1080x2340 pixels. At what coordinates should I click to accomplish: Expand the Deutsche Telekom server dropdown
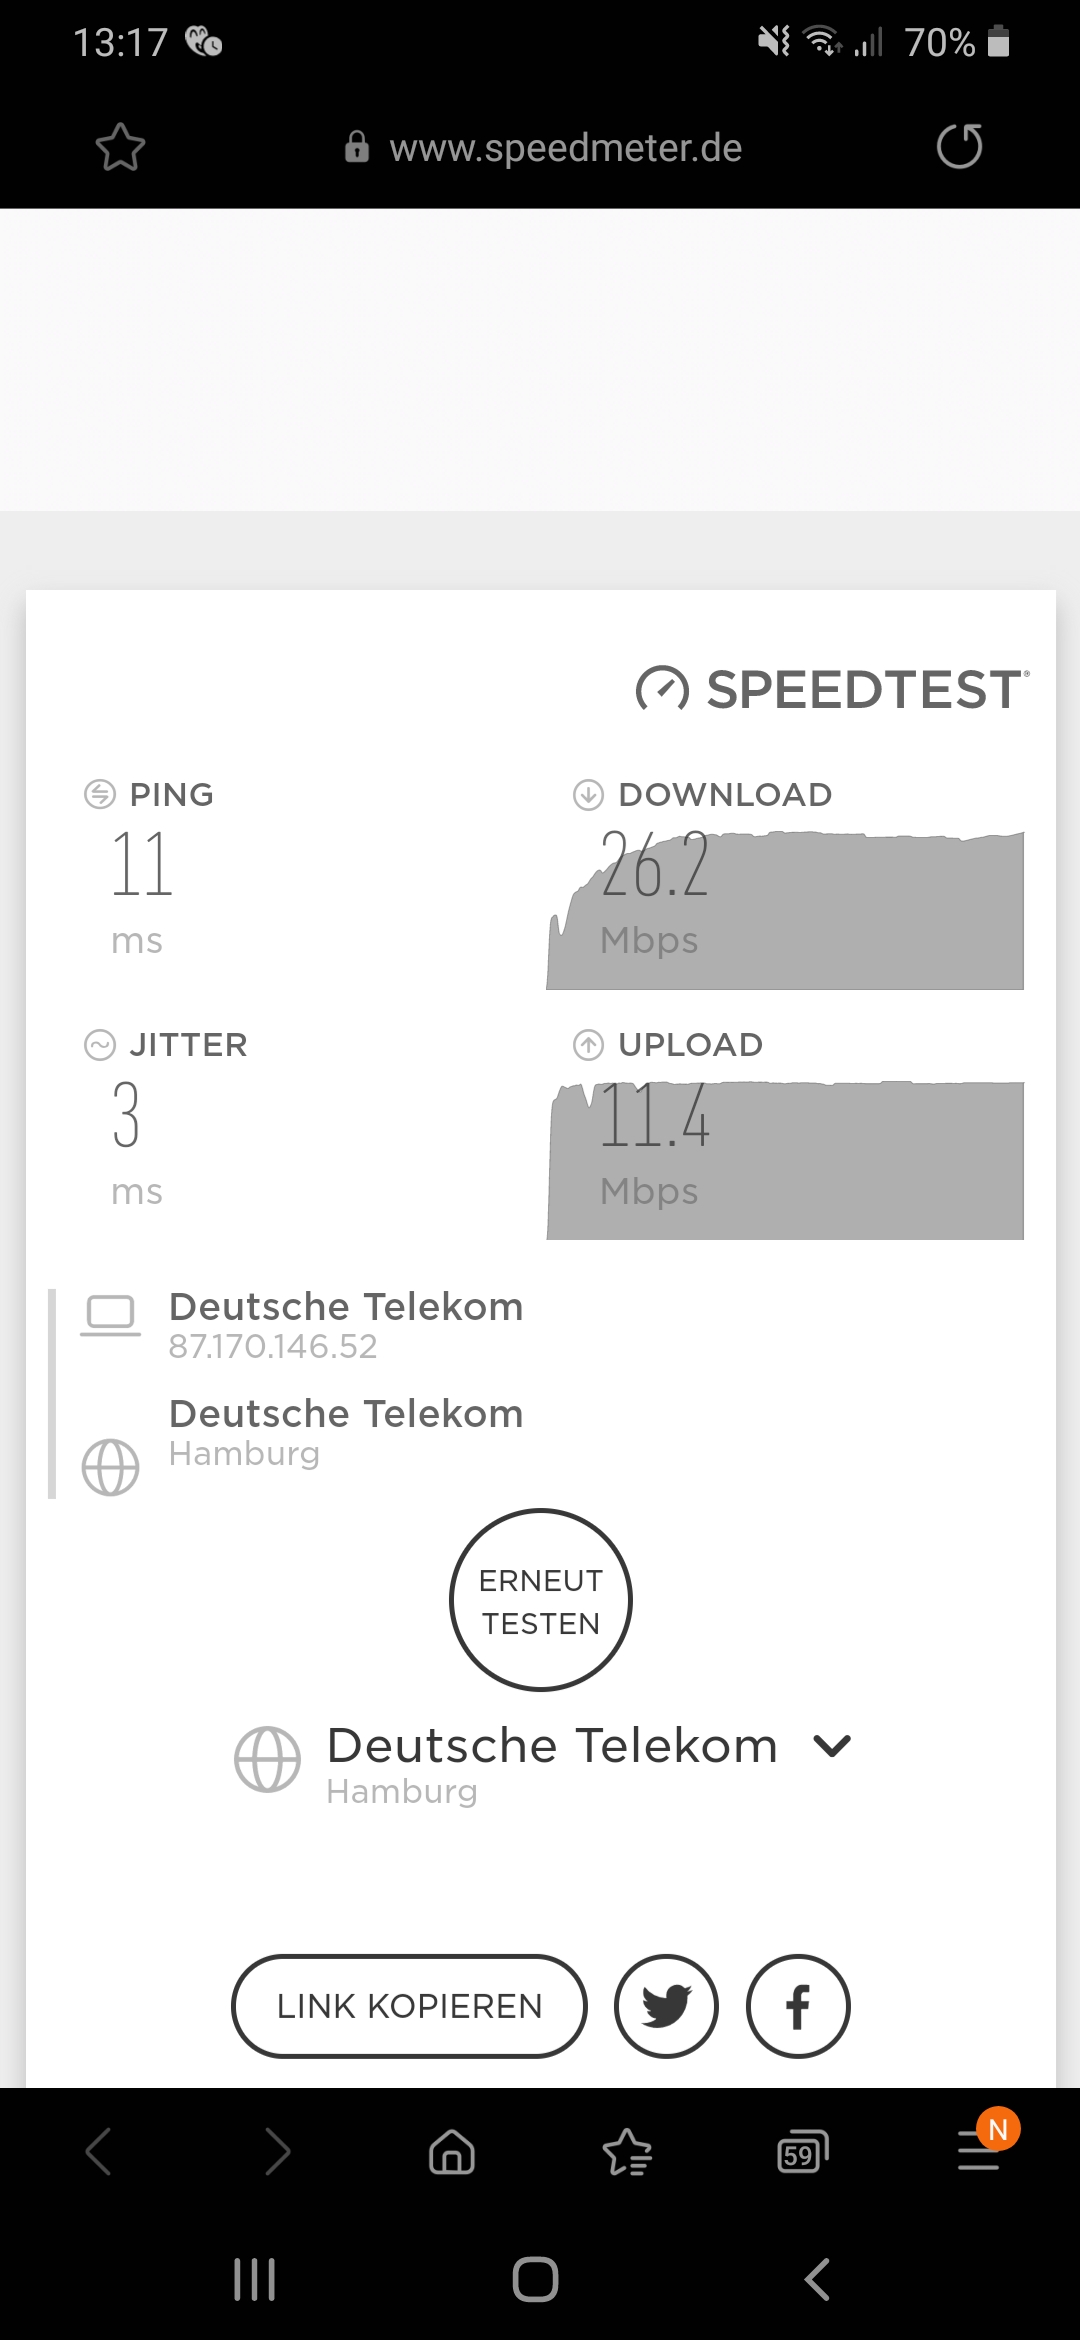click(x=832, y=1747)
